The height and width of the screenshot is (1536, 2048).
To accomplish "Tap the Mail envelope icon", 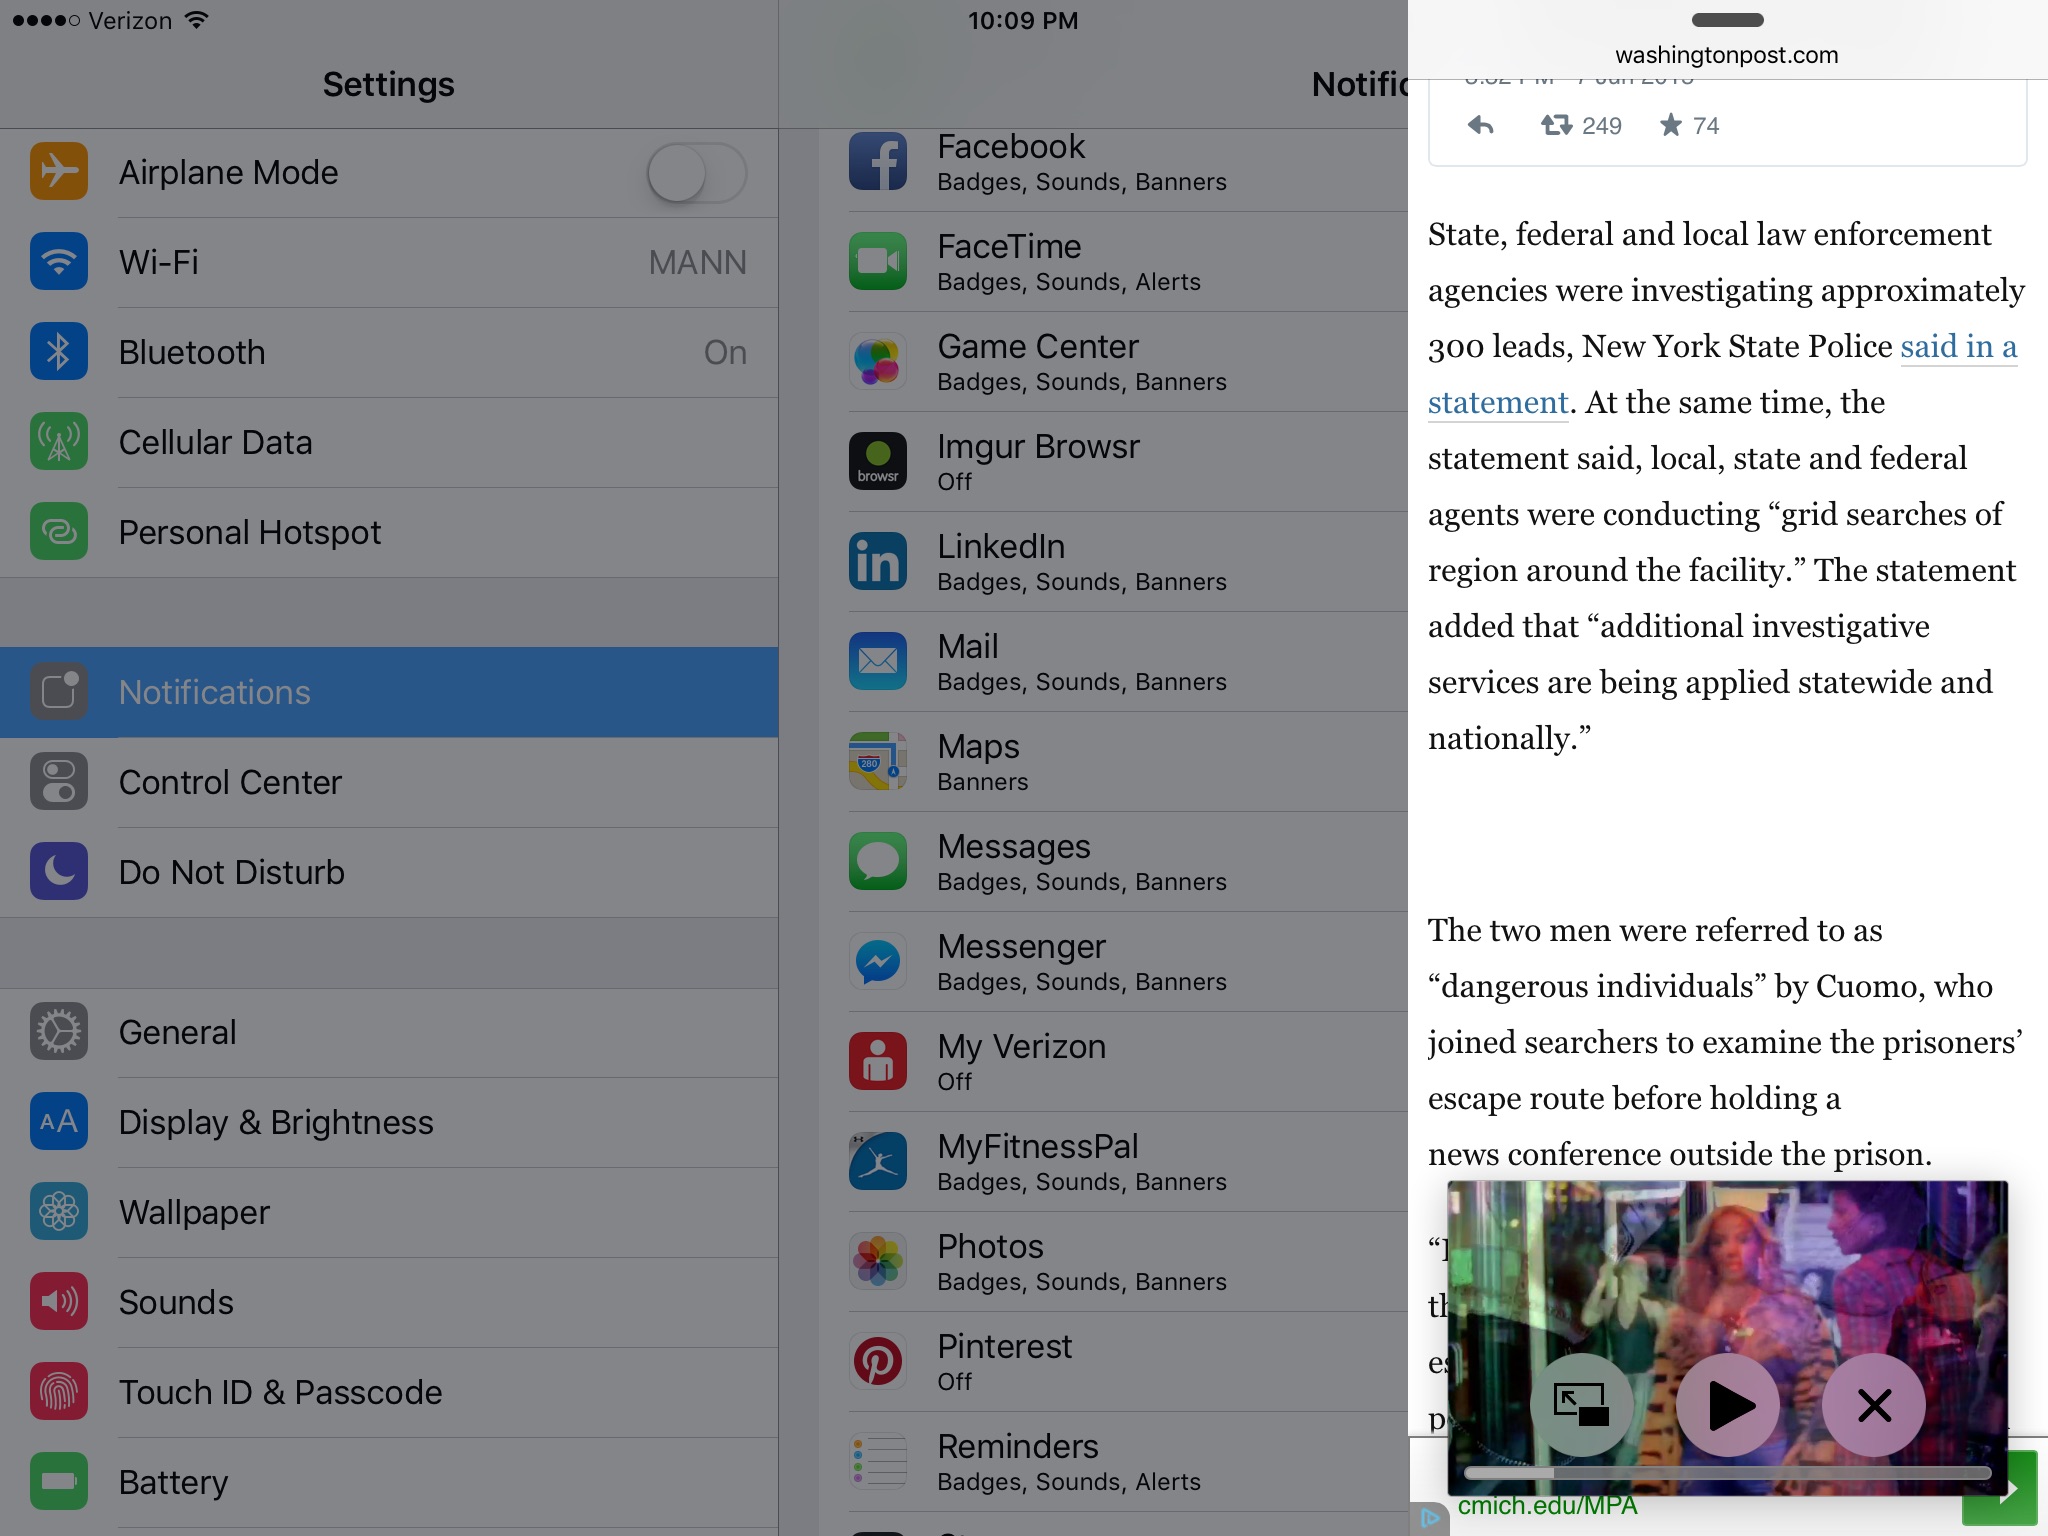I will coord(878,661).
